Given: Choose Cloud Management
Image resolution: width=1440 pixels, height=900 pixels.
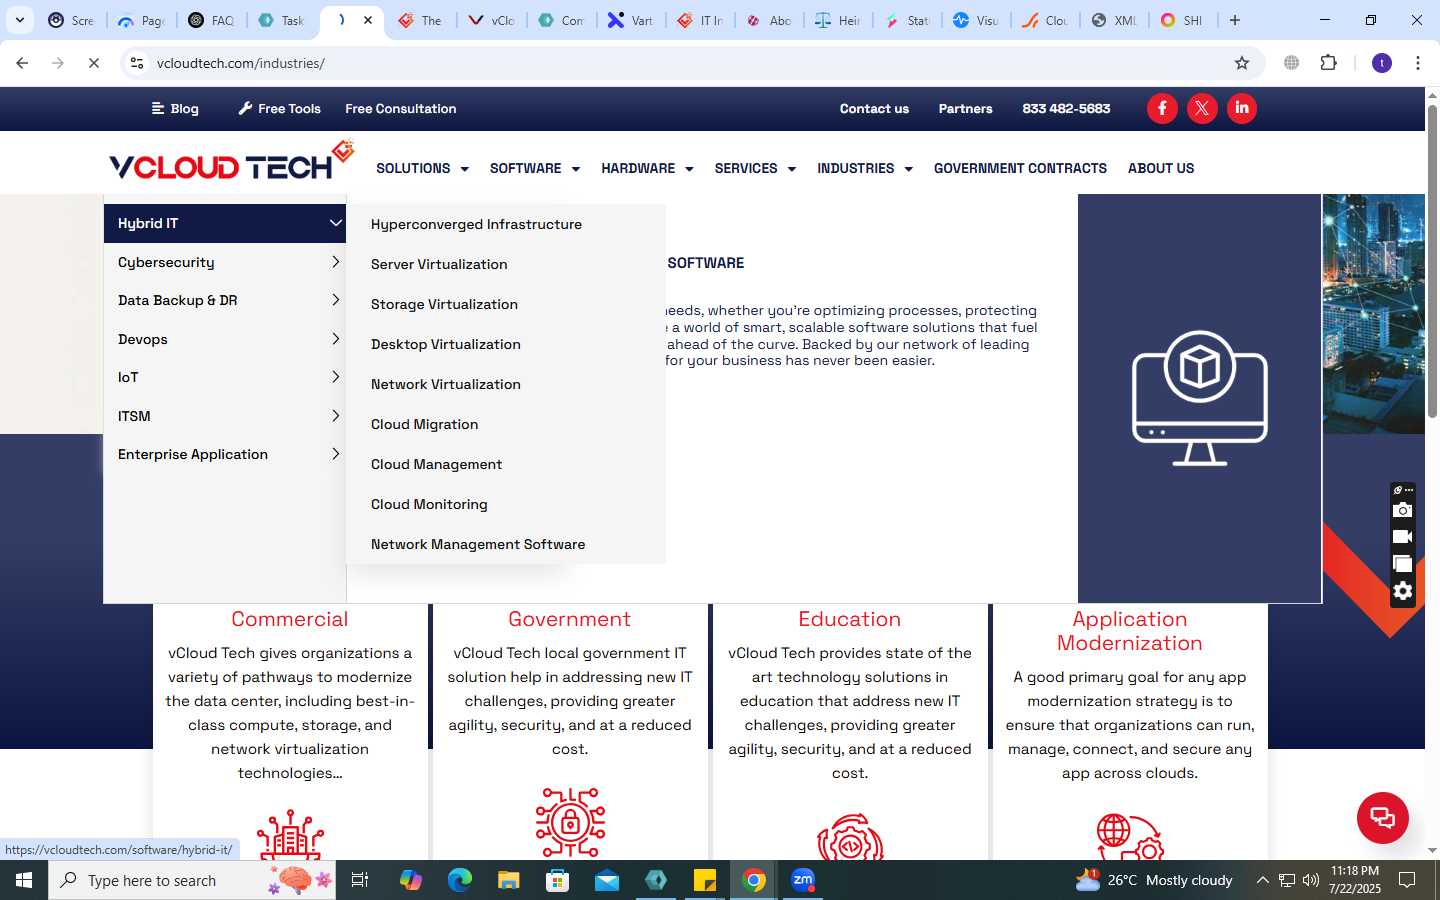Looking at the screenshot, I should 436,464.
